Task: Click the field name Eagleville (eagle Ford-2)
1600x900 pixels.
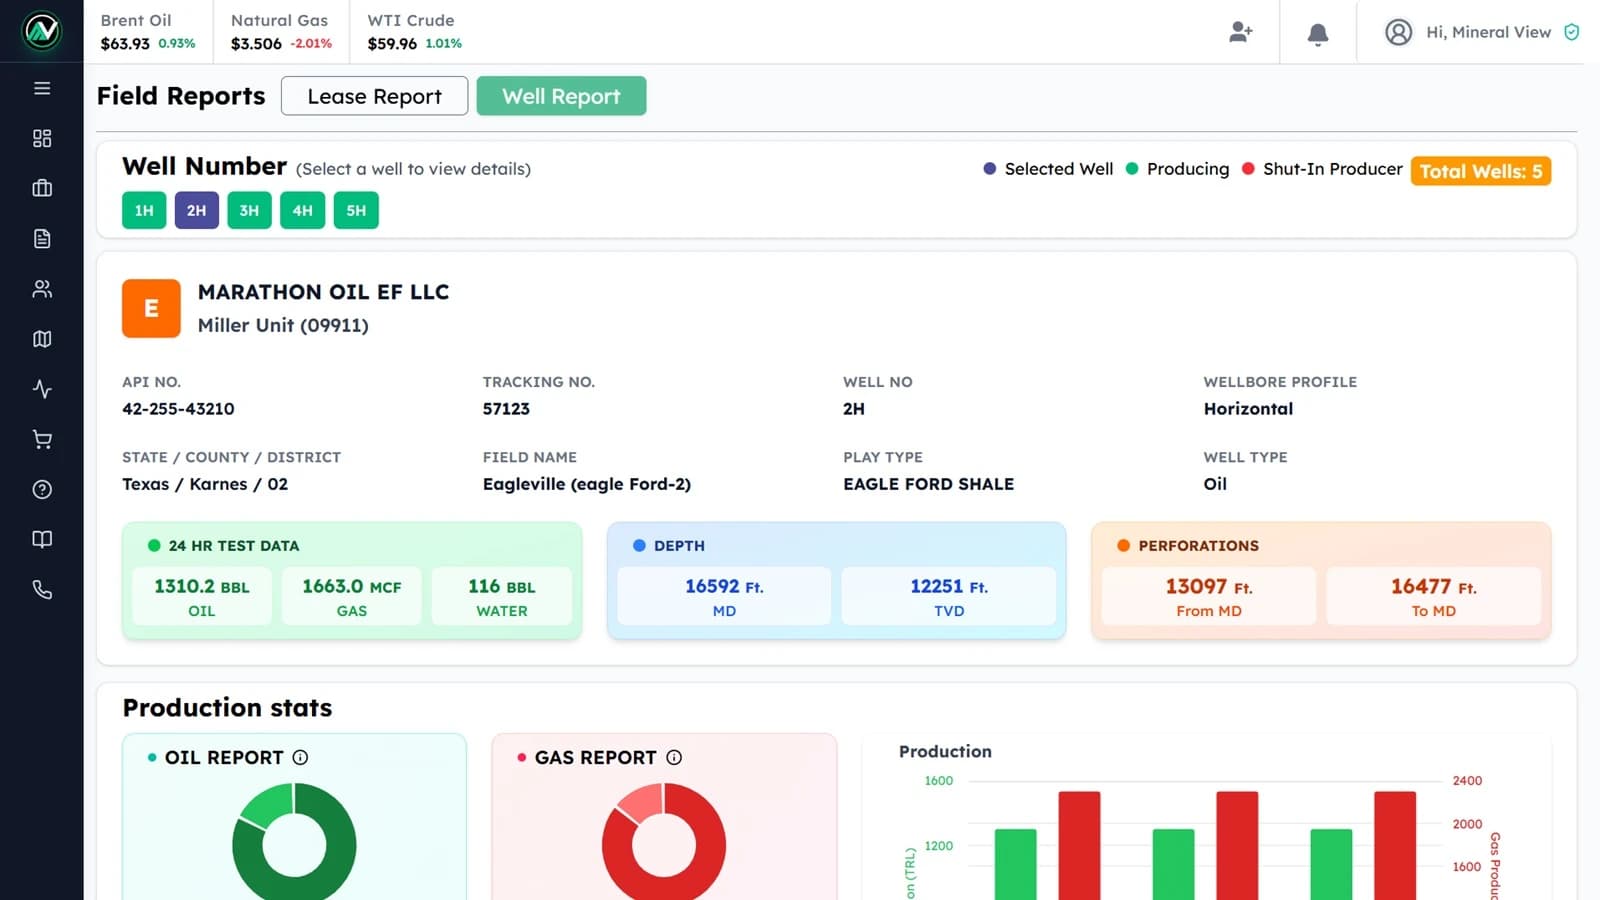Action: (x=587, y=484)
